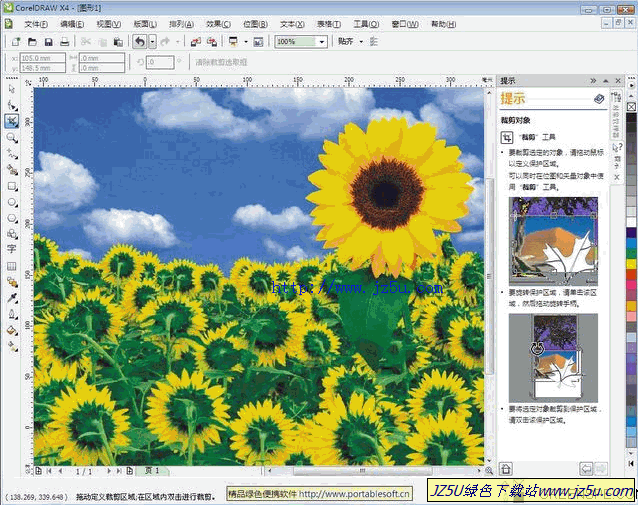Click the Print icon
638x505 pixels.
(65, 42)
